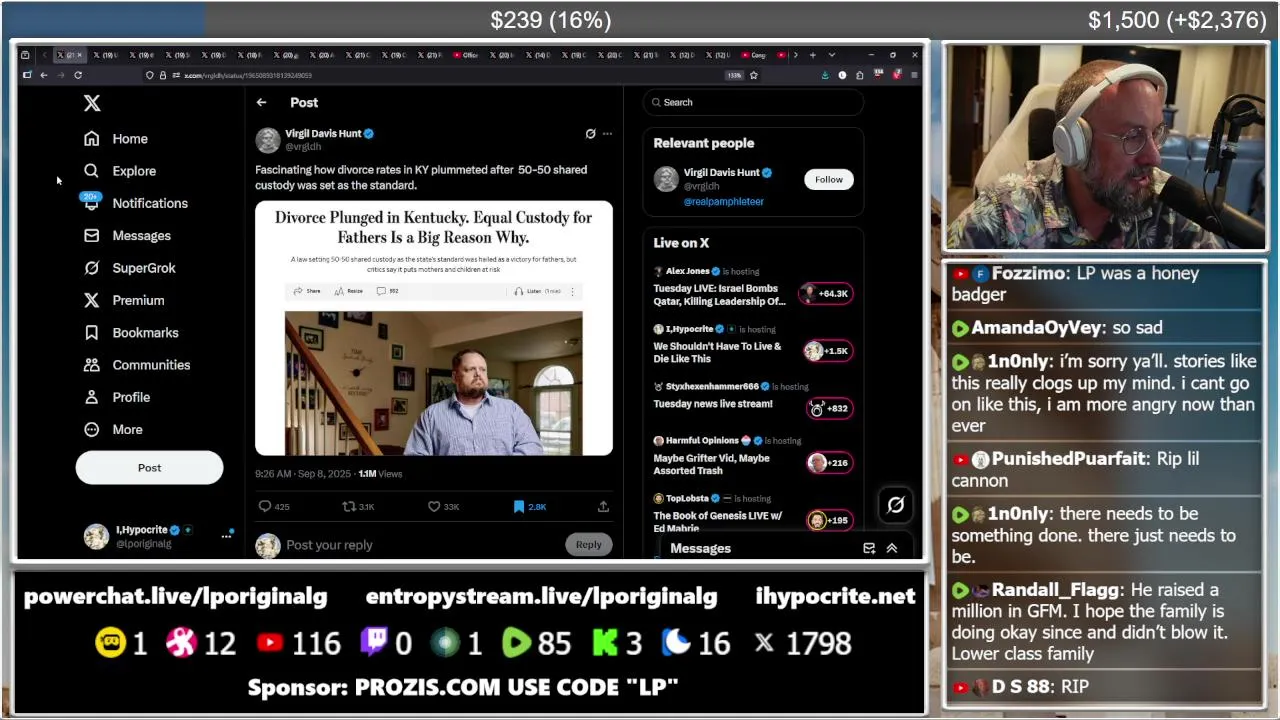
Task: Expand the Messages drawer chevrons
Action: click(x=892, y=548)
